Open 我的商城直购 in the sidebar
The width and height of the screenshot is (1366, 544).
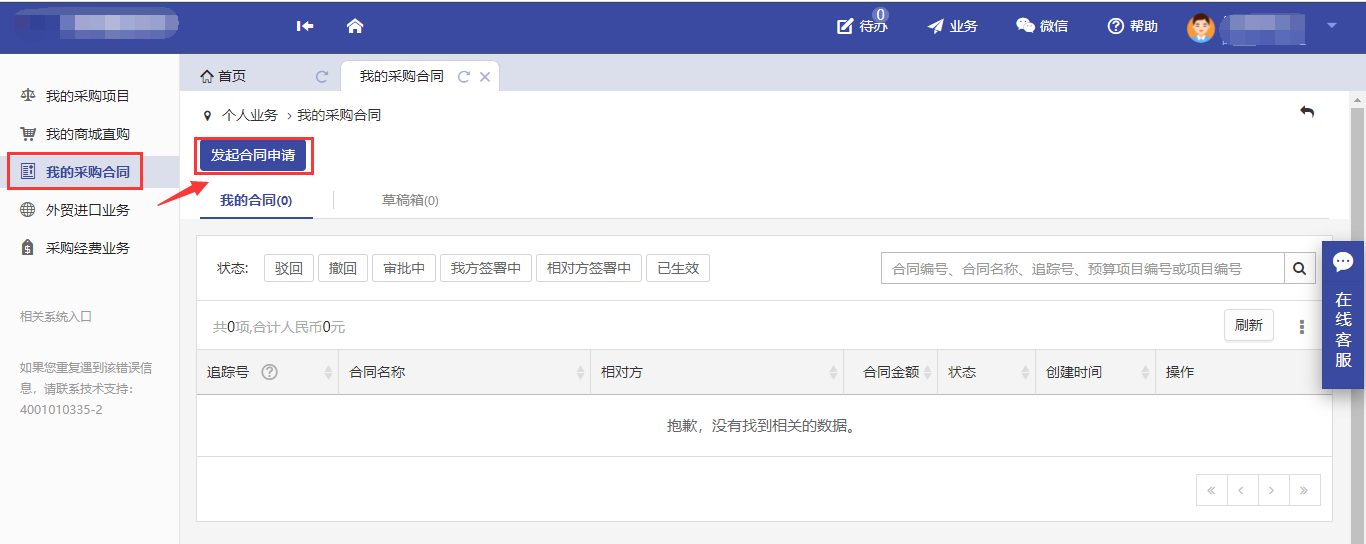click(x=87, y=134)
